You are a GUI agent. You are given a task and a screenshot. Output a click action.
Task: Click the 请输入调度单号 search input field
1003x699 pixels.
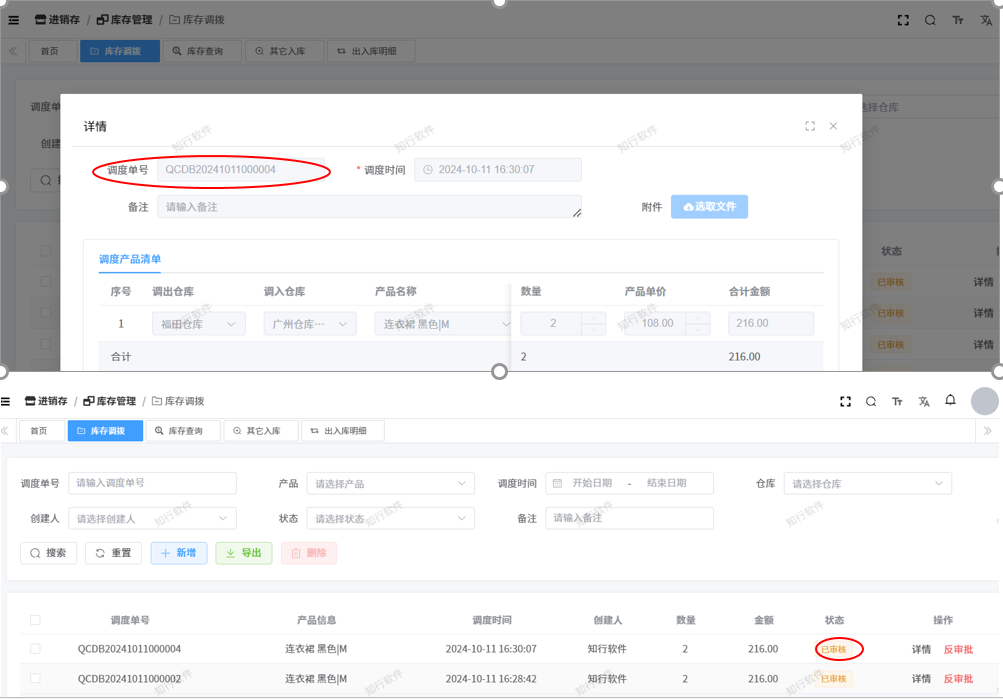pyautogui.click(x=152, y=483)
